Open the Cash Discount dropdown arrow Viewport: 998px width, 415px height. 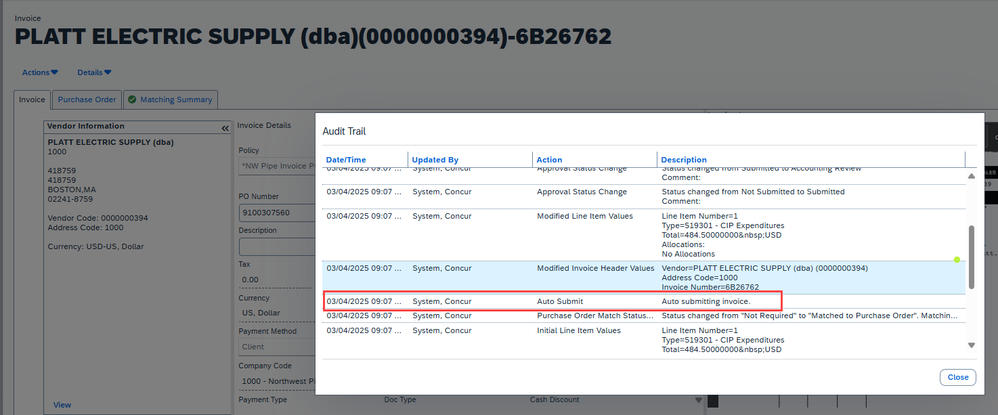point(699,400)
